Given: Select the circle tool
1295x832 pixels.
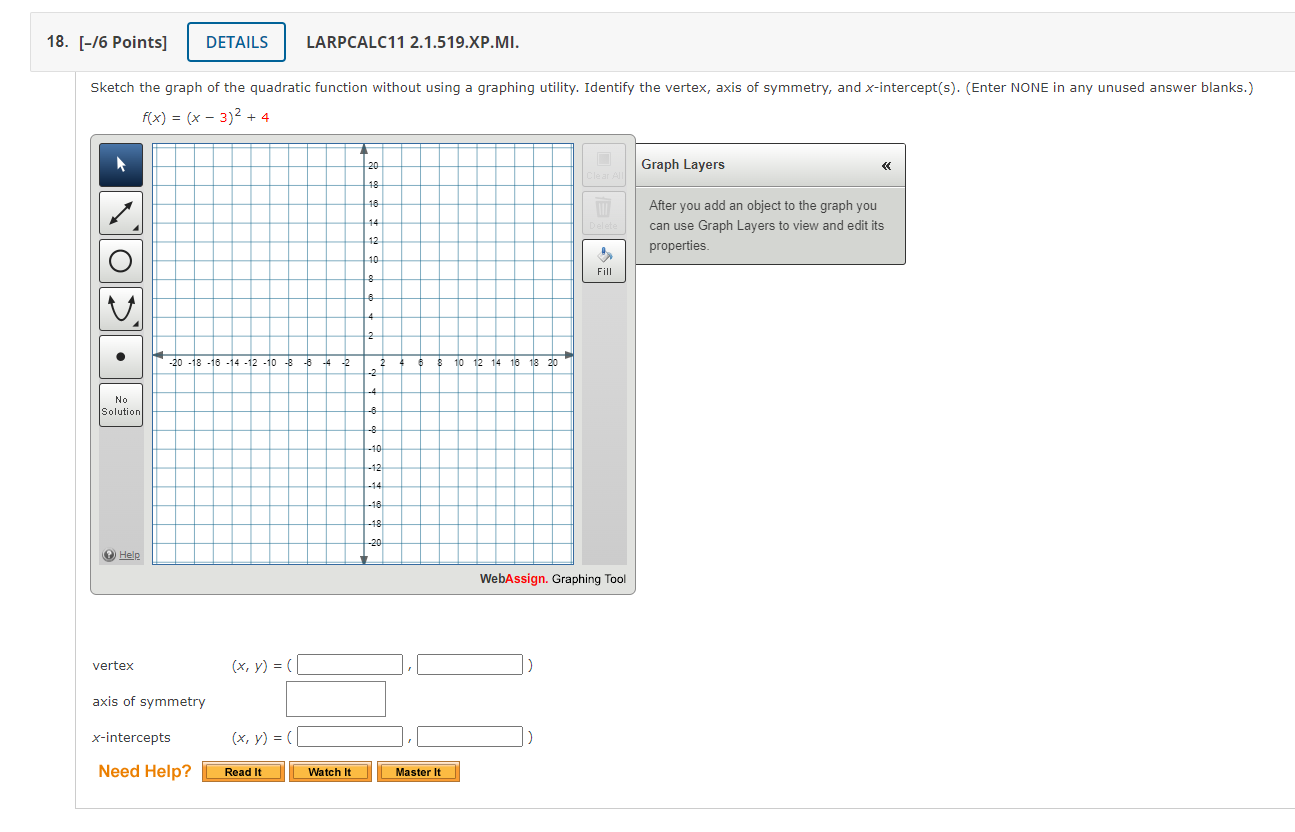Looking at the screenshot, I should (x=121, y=261).
